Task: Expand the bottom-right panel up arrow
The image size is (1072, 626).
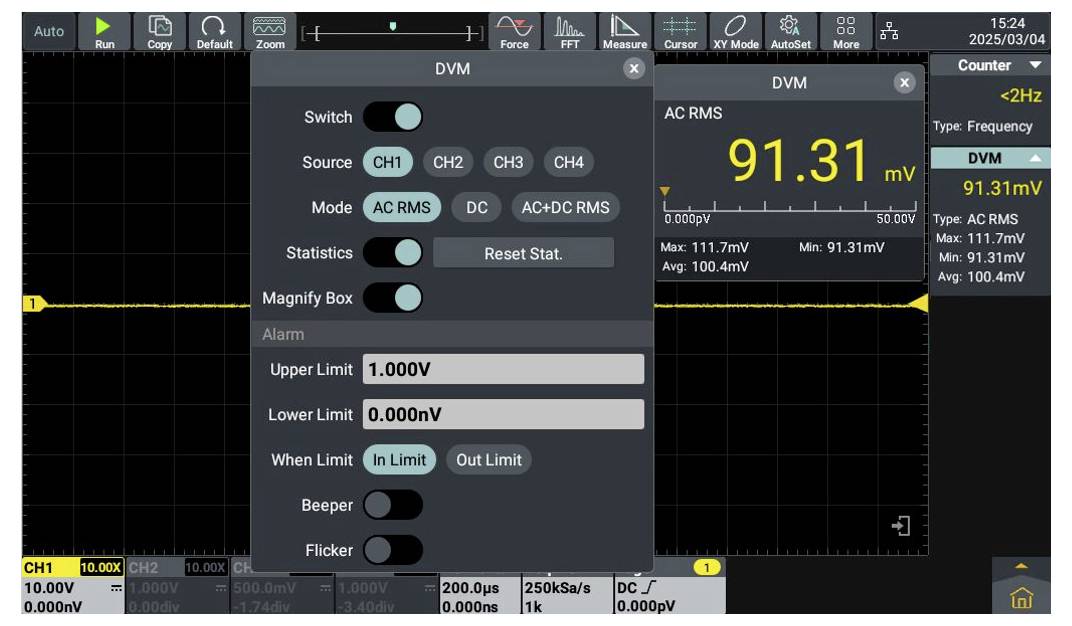Action: click(x=1021, y=566)
